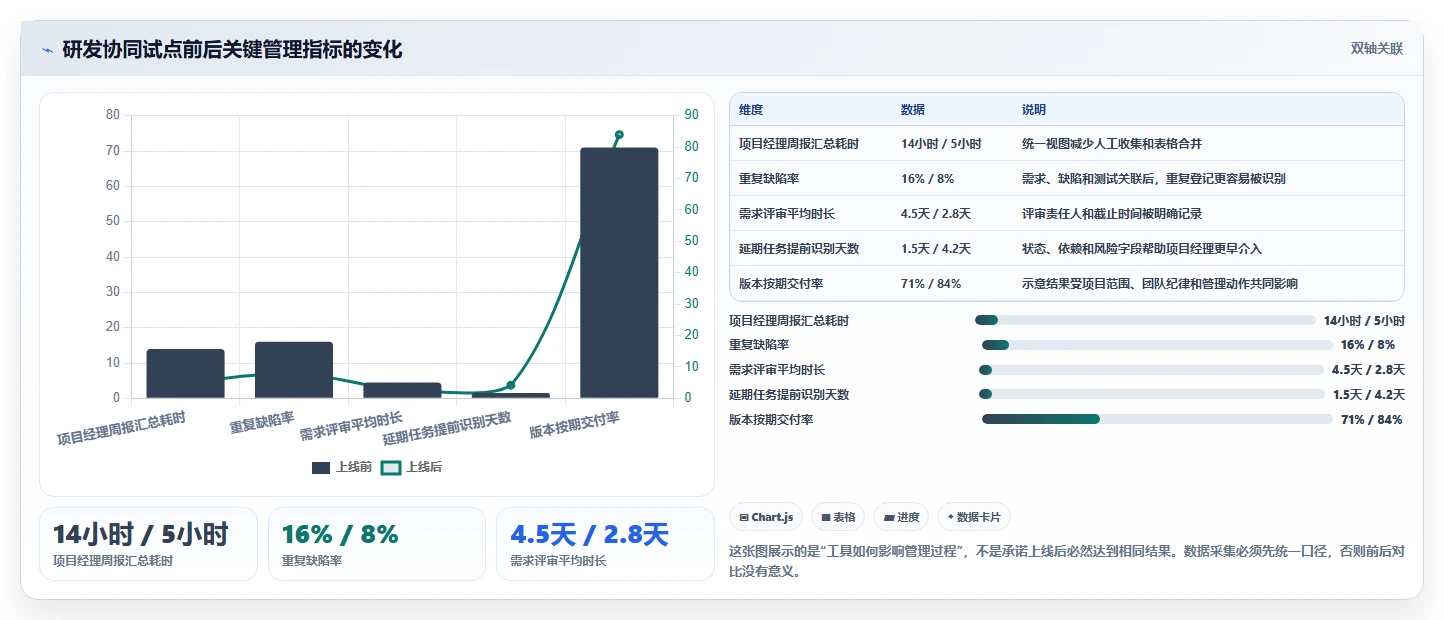Select the 表格 tag chip

(x=838, y=517)
